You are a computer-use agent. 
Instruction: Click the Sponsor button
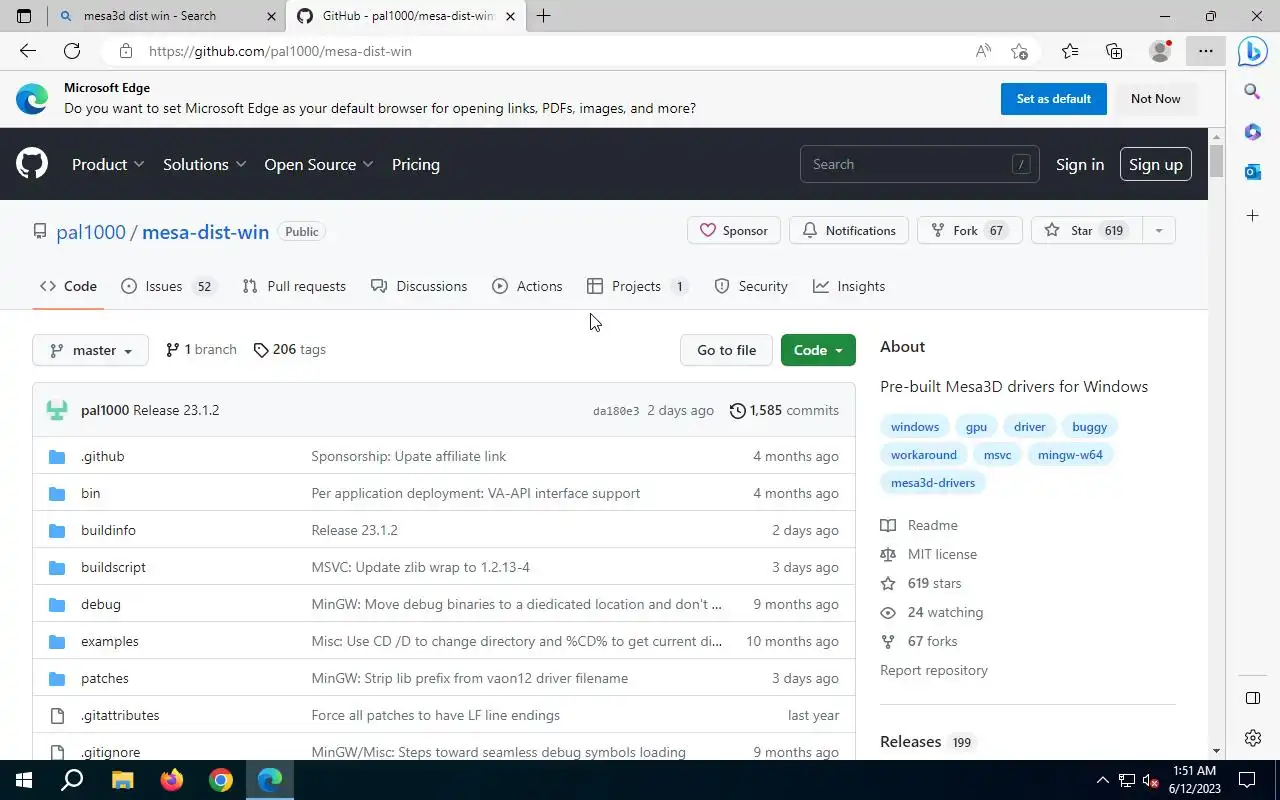pos(734,231)
